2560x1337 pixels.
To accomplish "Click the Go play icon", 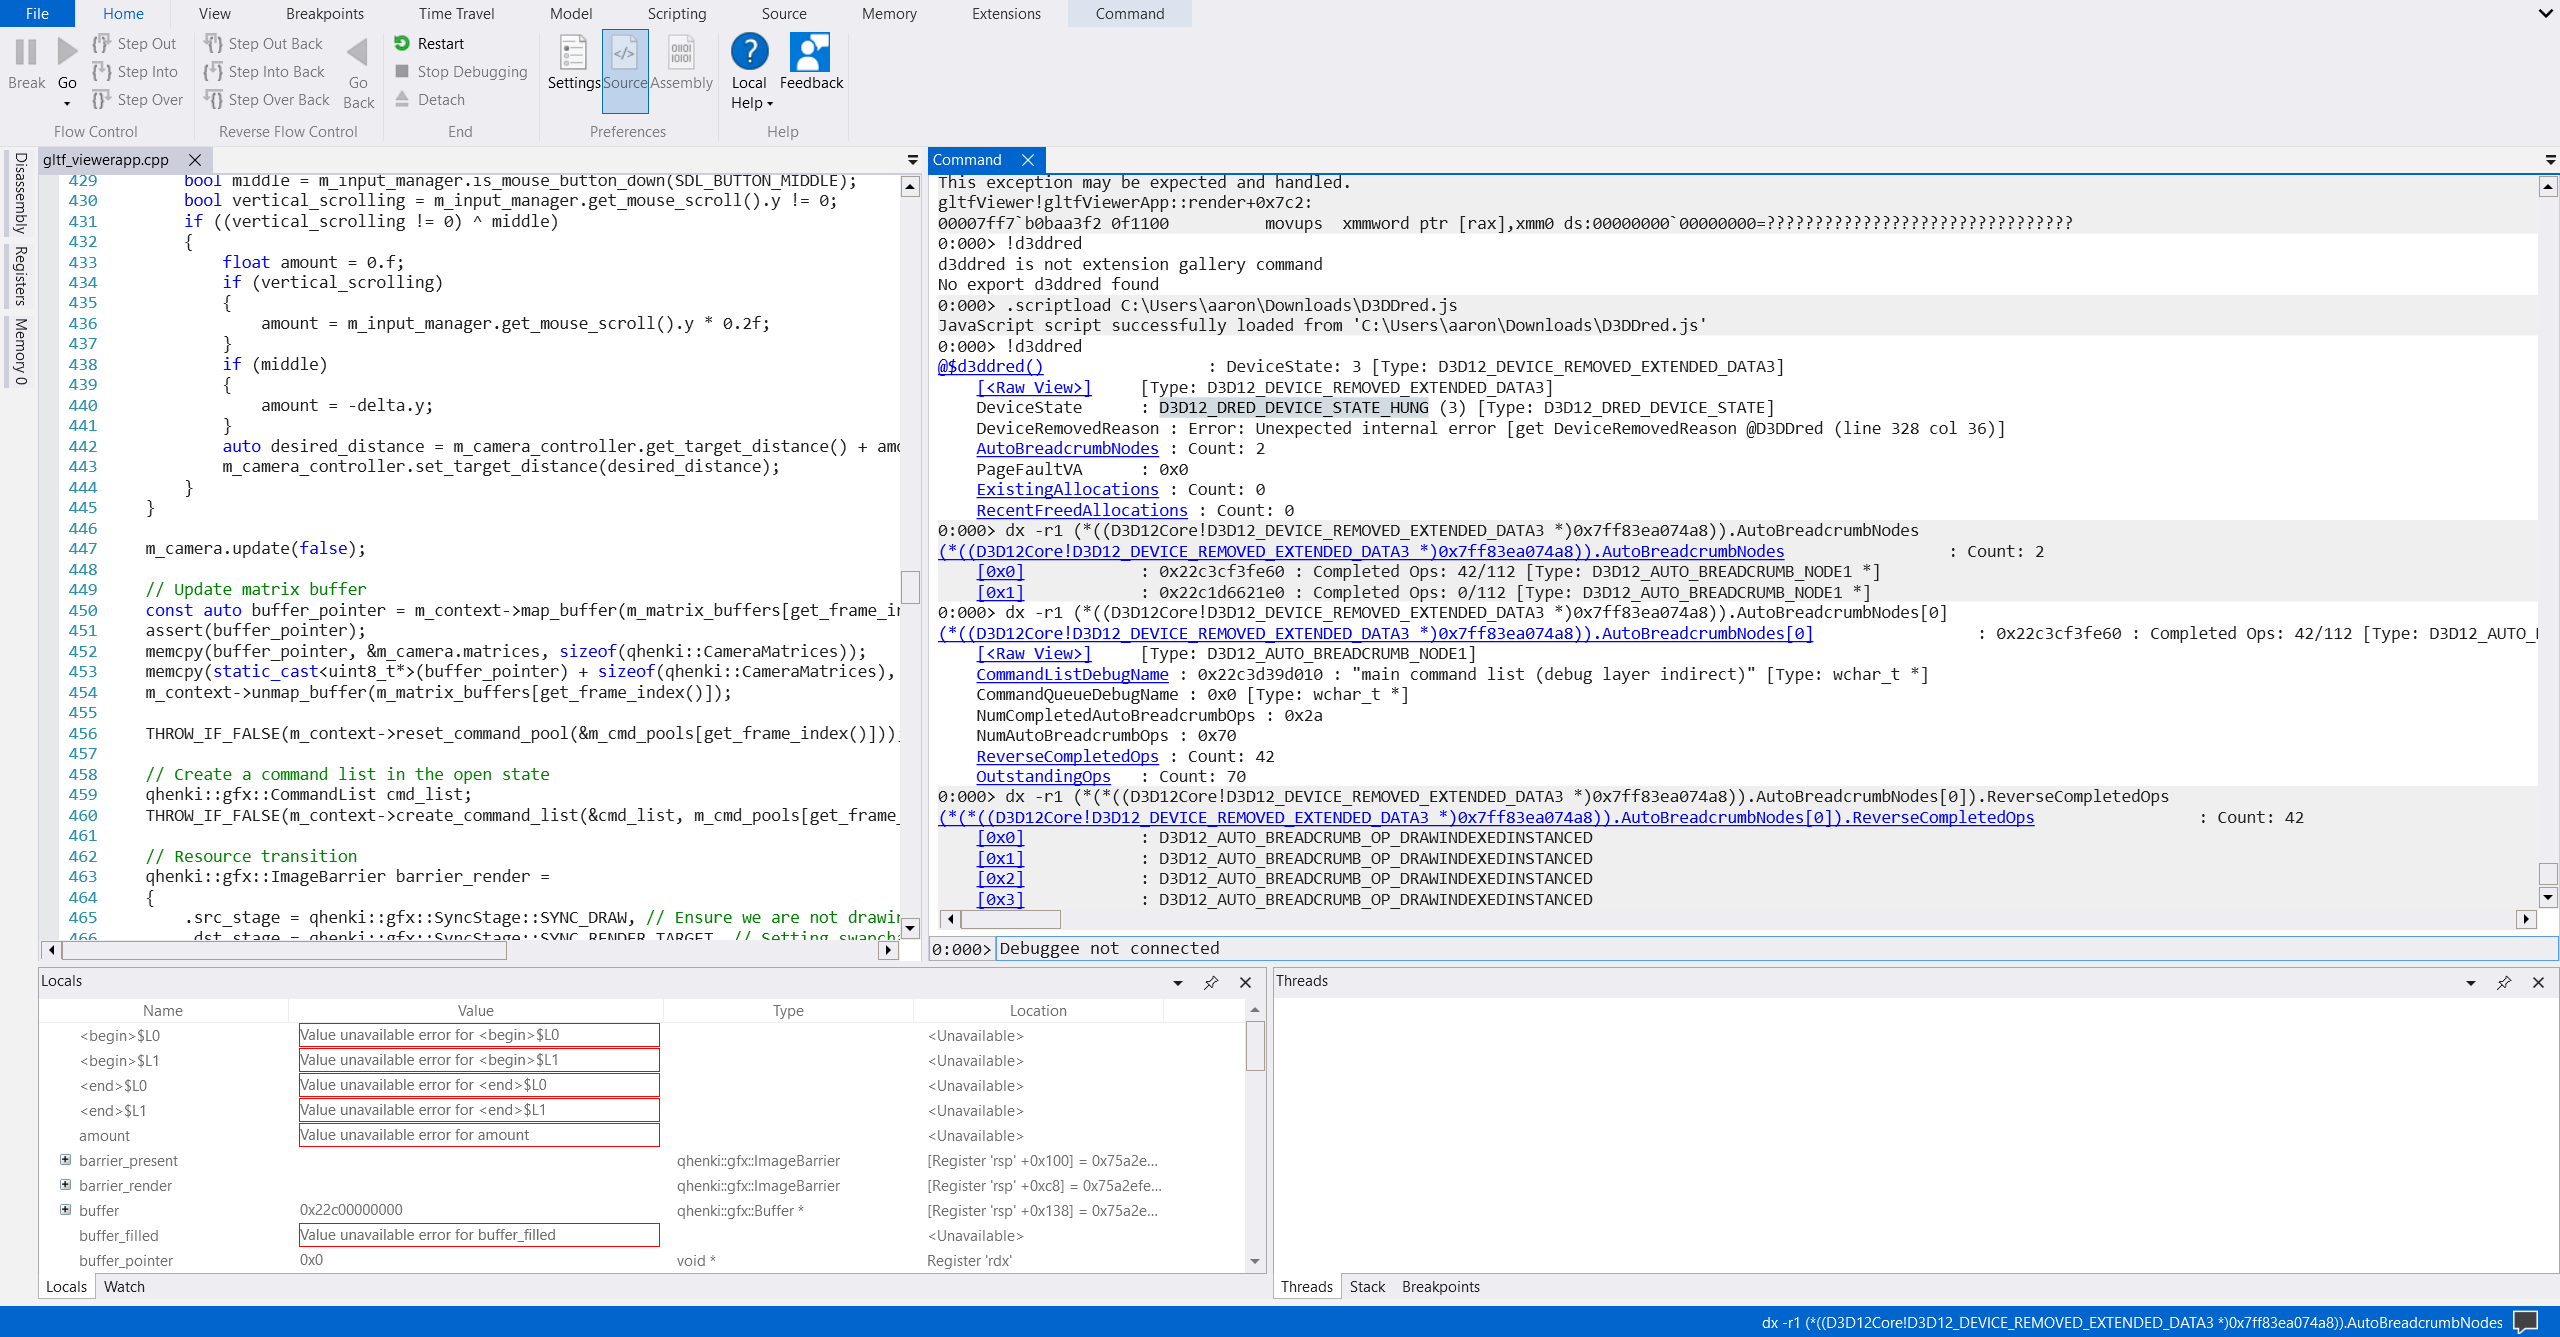I will click(x=67, y=52).
